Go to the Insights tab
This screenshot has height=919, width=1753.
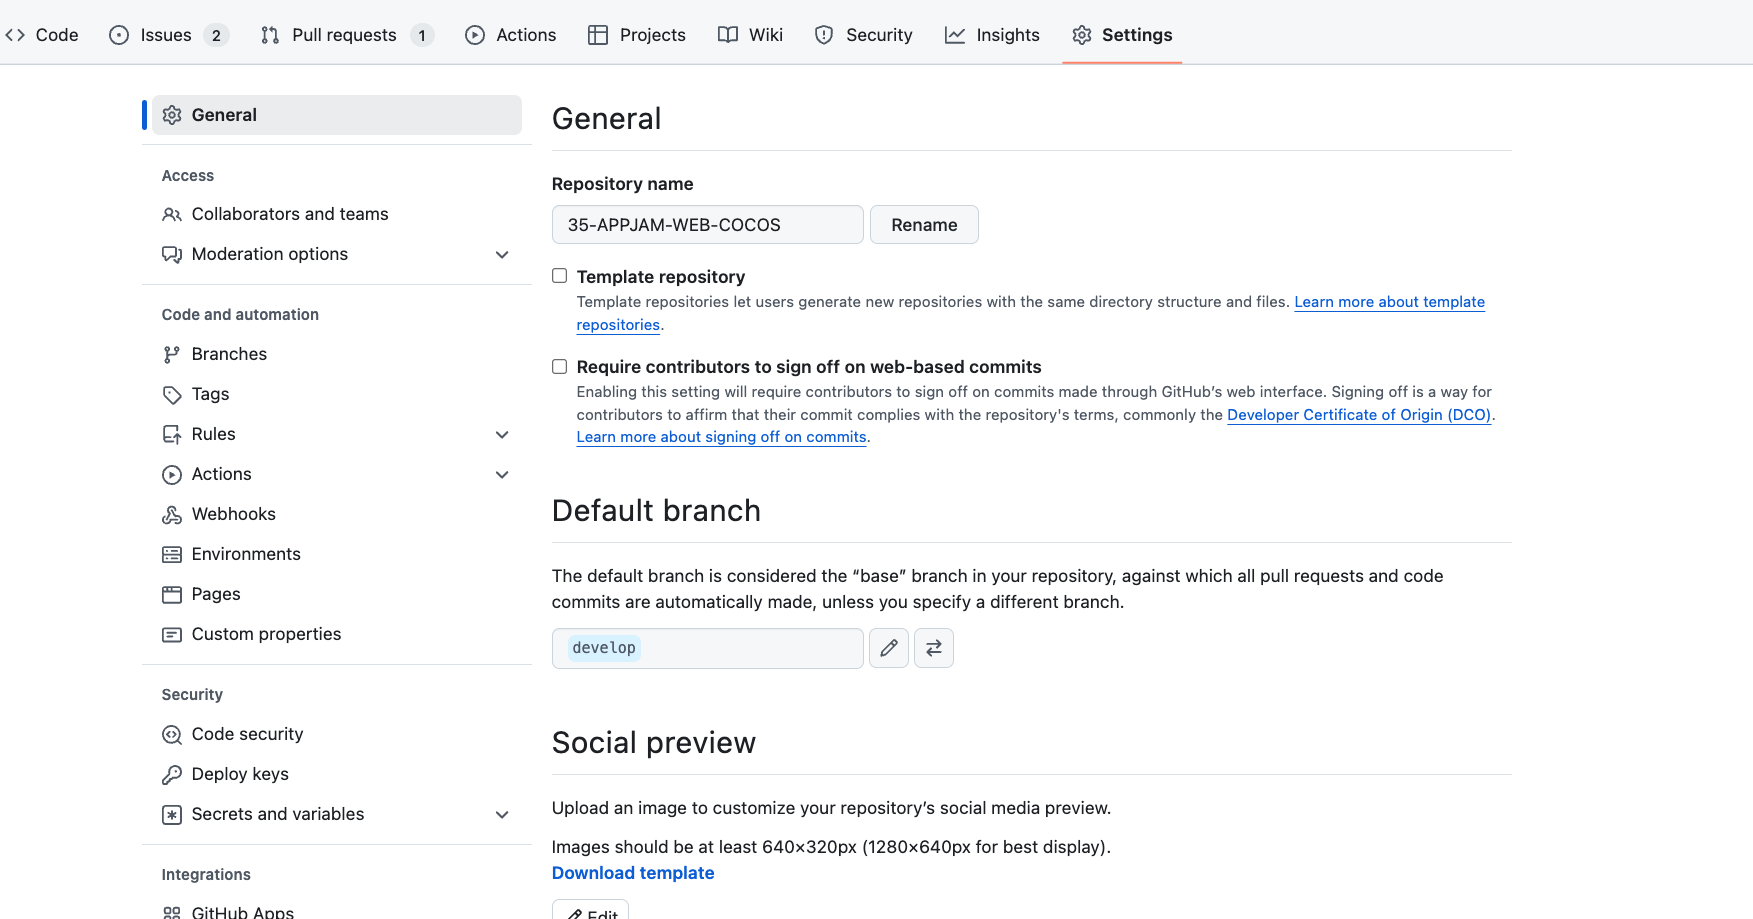click(992, 35)
